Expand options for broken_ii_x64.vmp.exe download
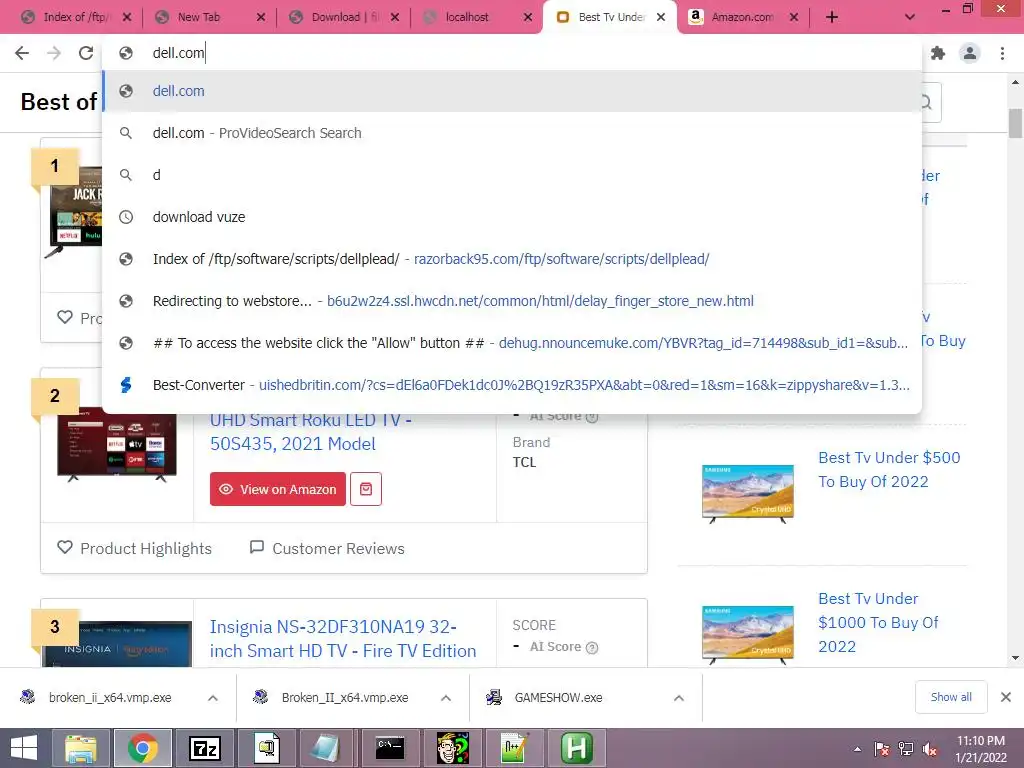This screenshot has width=1024, height=768. (x=213, y=698)
